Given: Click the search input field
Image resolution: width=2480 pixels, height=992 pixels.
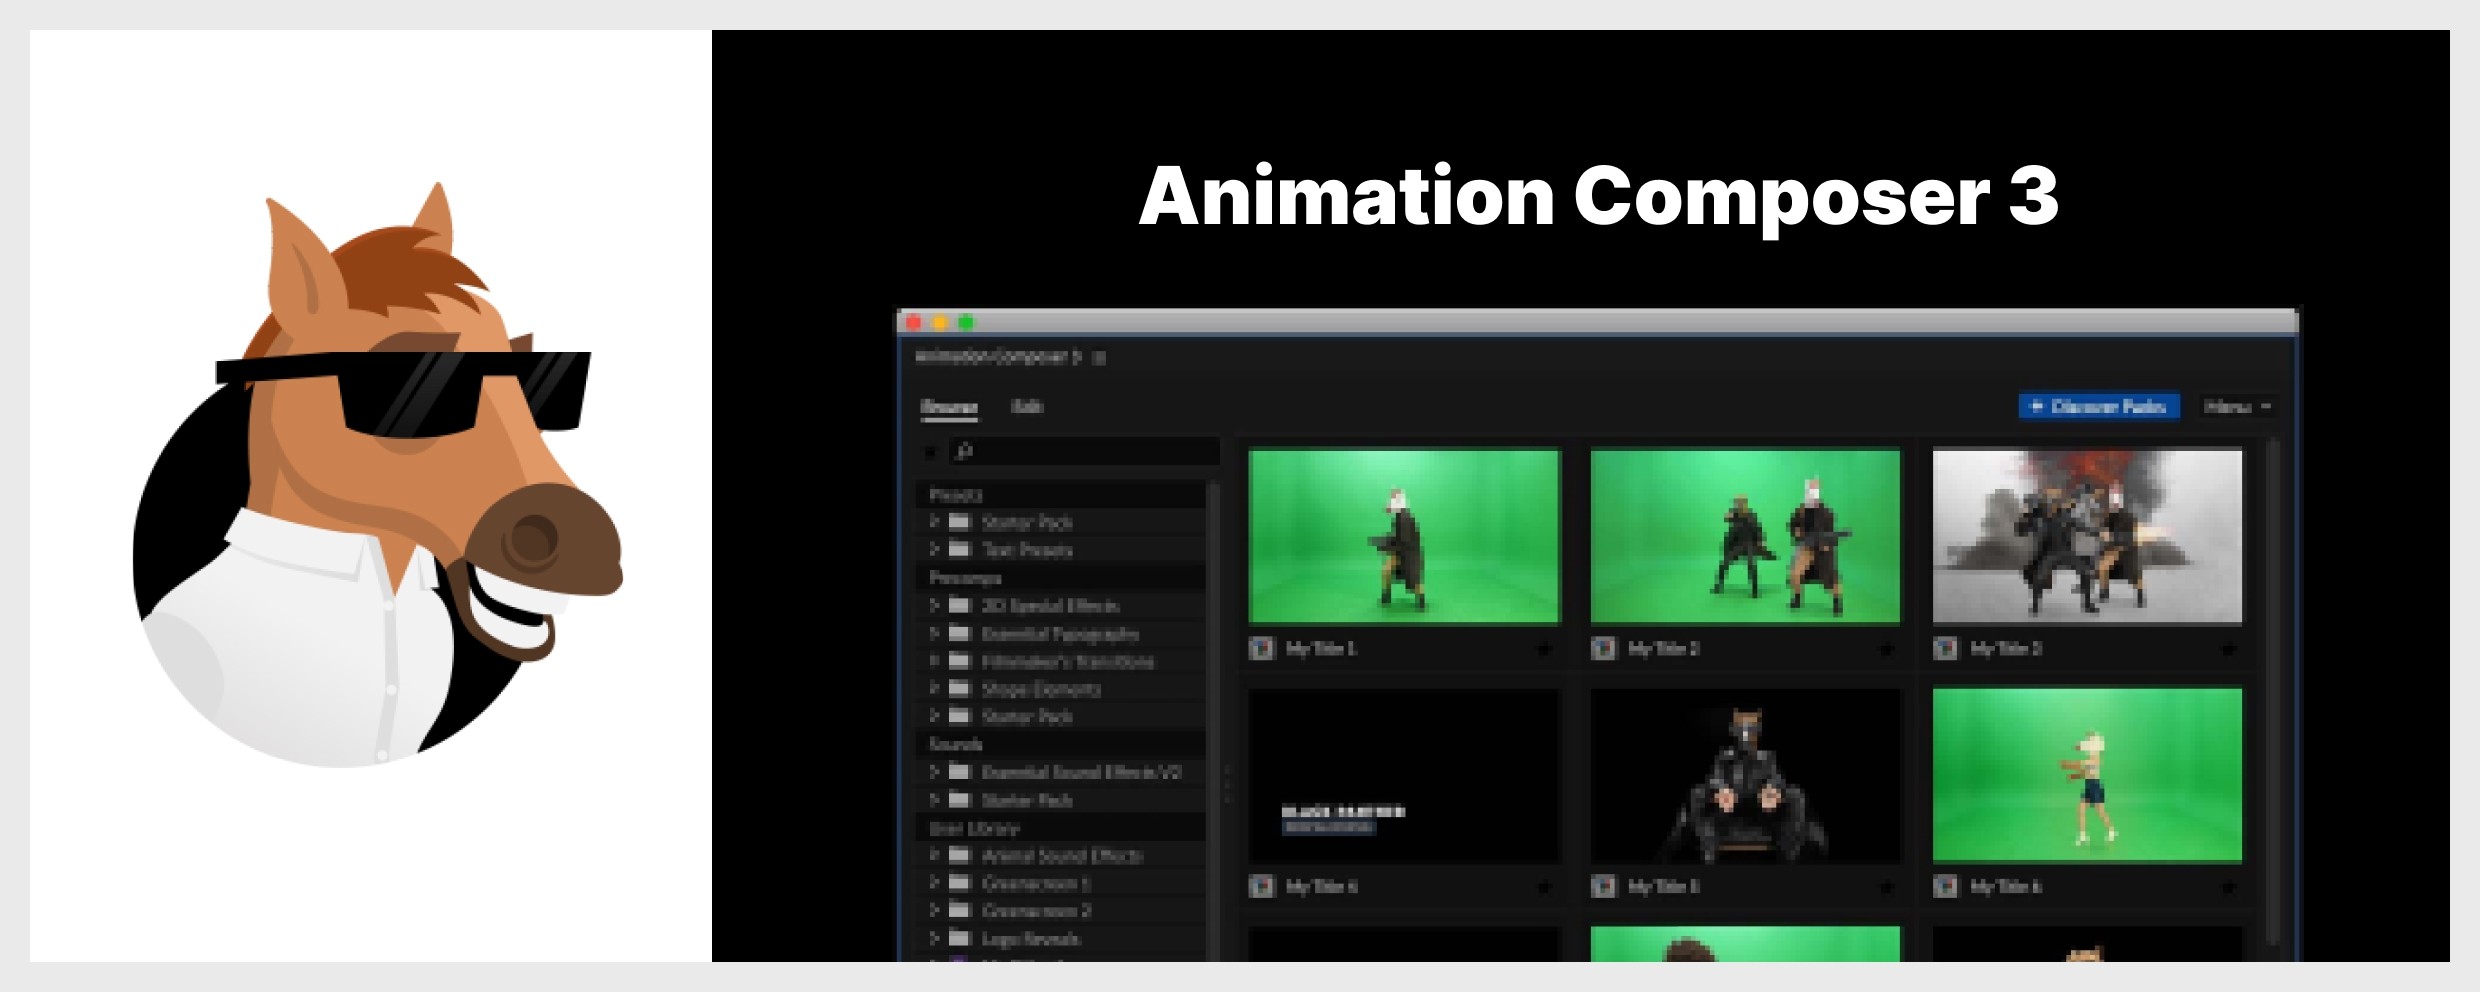Looking at the screenshot, I should click(1085, 451).
